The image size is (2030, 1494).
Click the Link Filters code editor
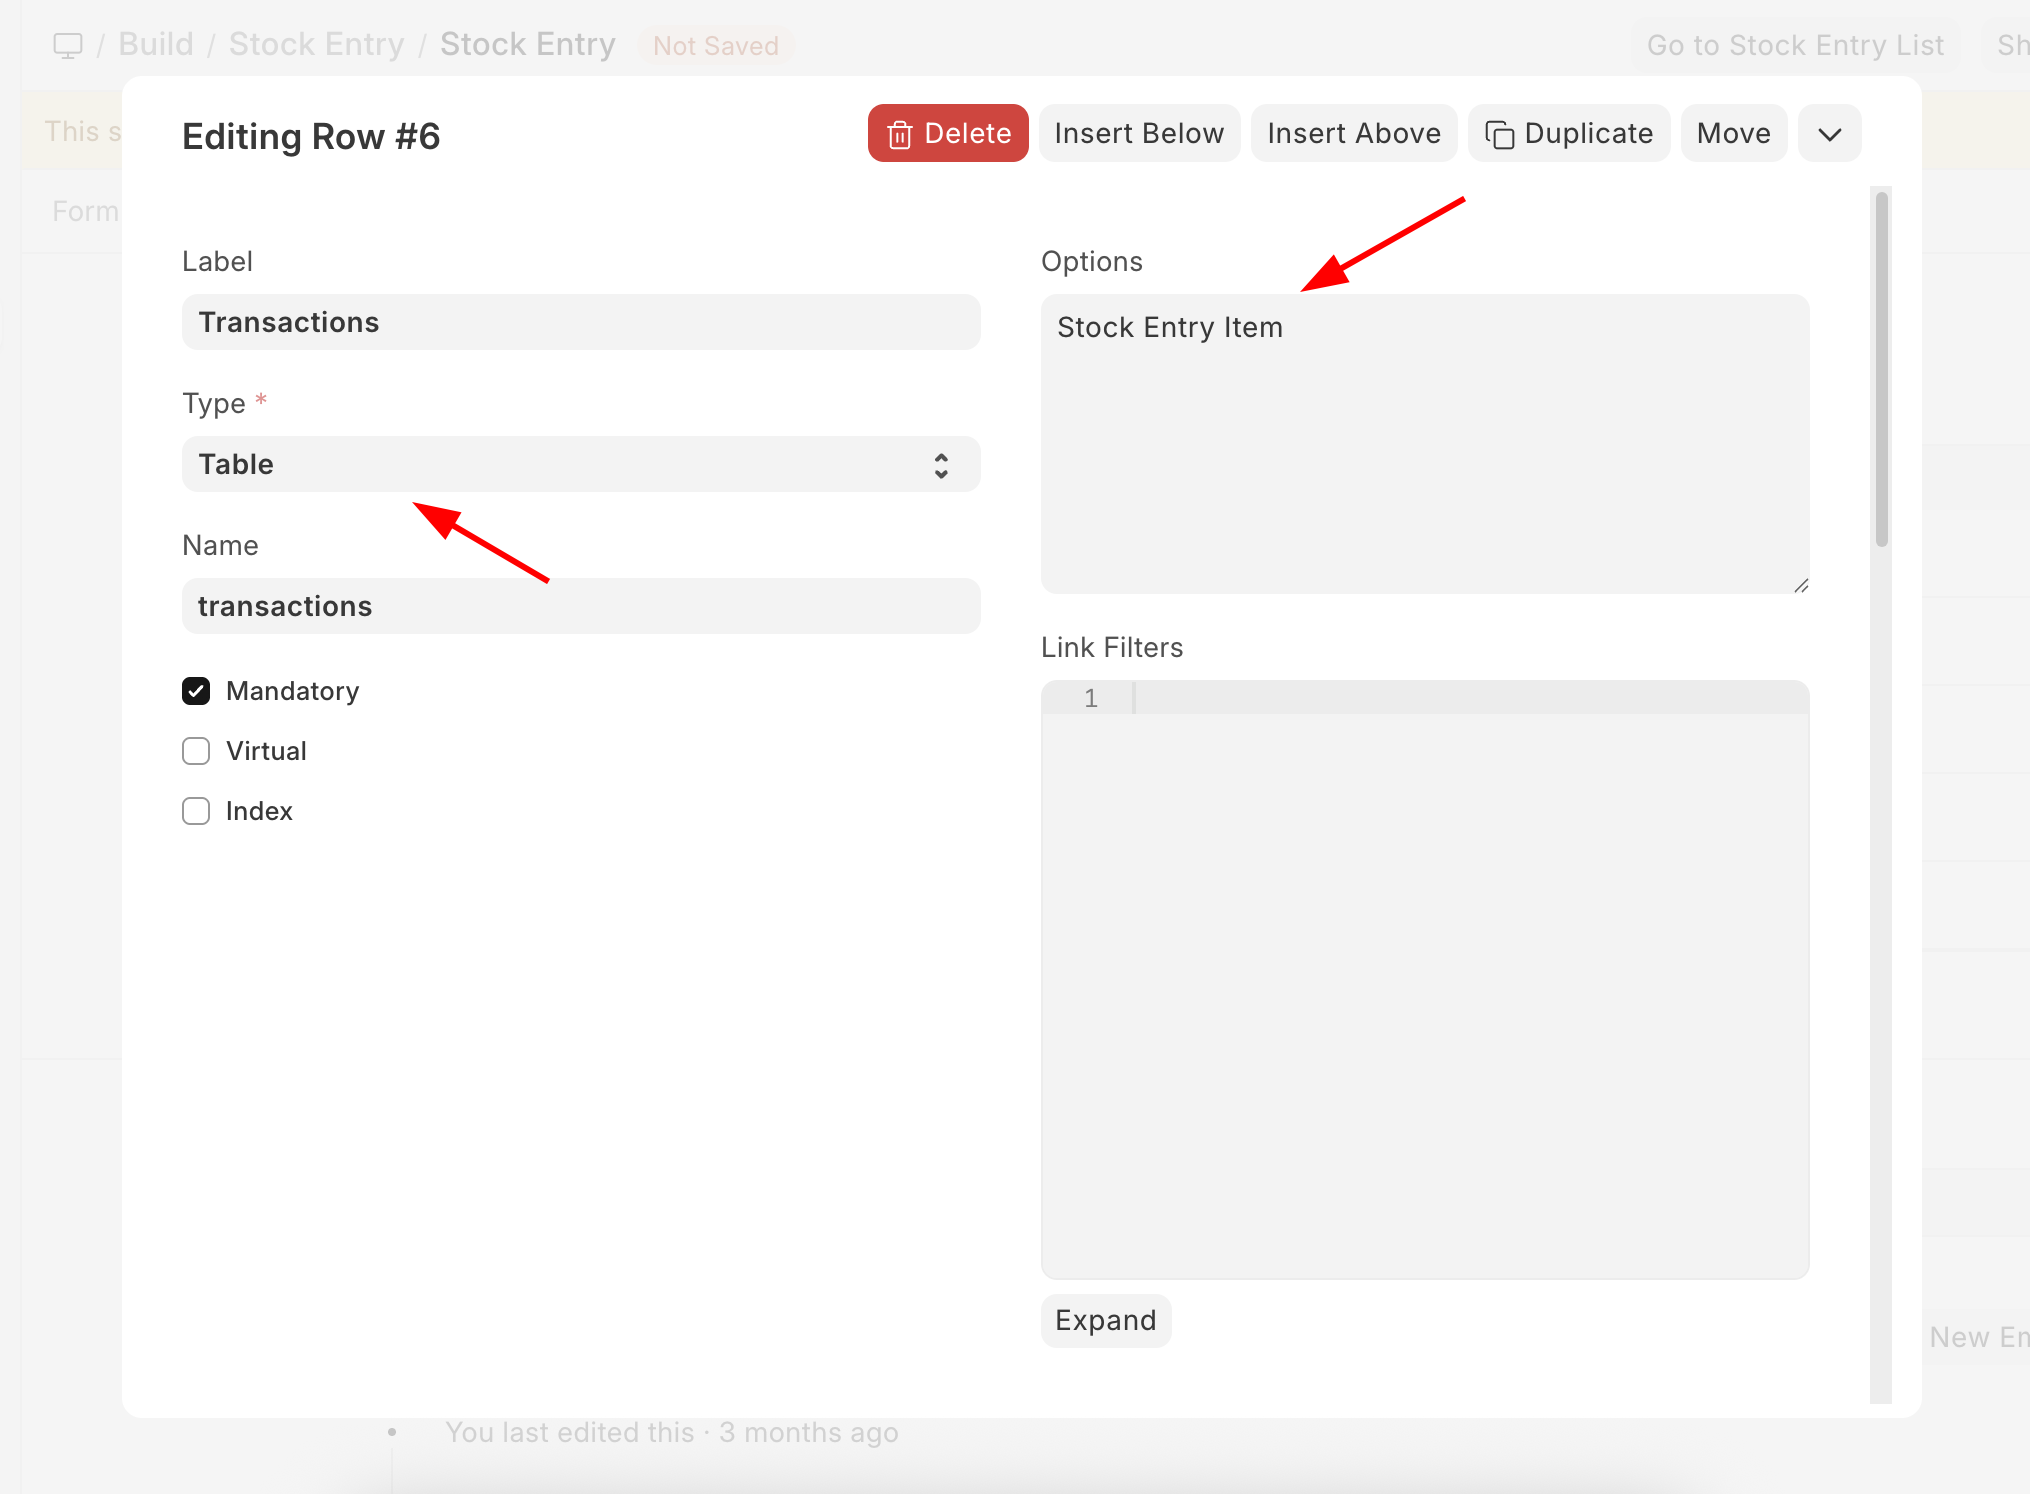tap(1470, 980)
